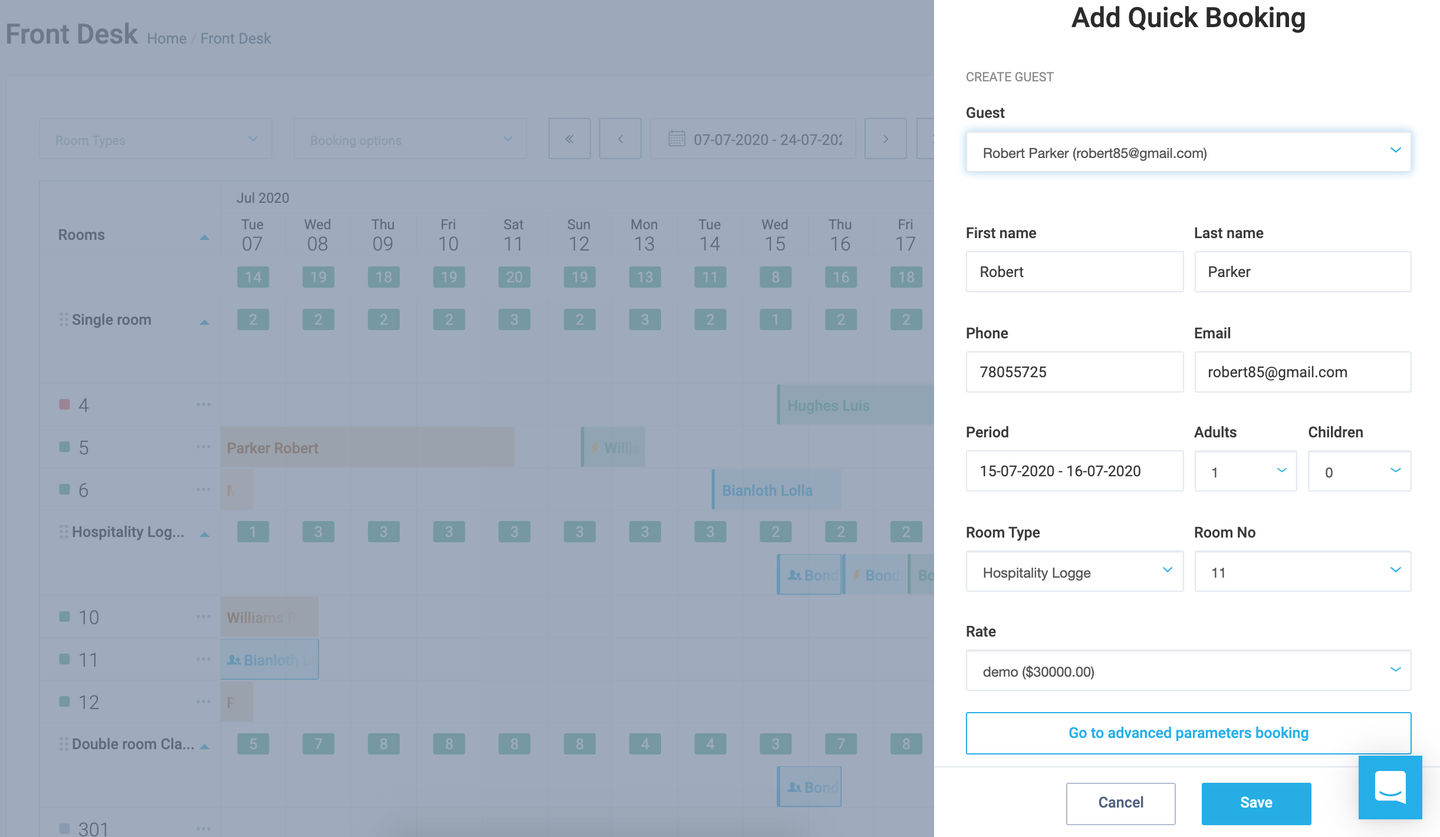Open Parker Robert booking in room 5
The width and height of the screenshot is (1440, 837).
[367, 447]
